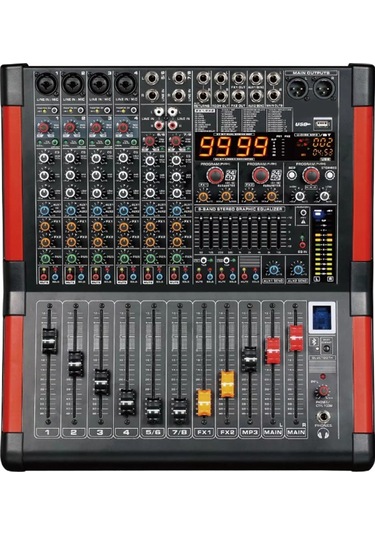Click the channel 4 XLR combo input jack
This screenshot has width=375, height=535.
tap(126, 84)
